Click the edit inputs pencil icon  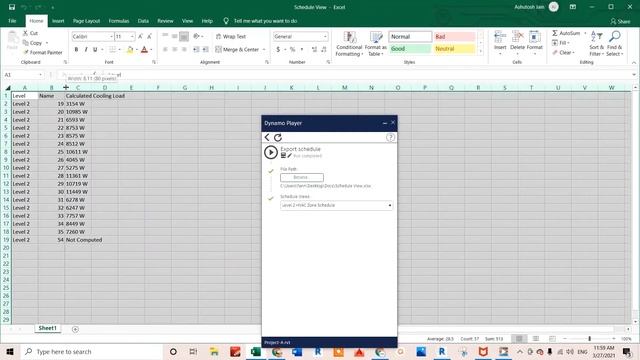coord(289,156)
